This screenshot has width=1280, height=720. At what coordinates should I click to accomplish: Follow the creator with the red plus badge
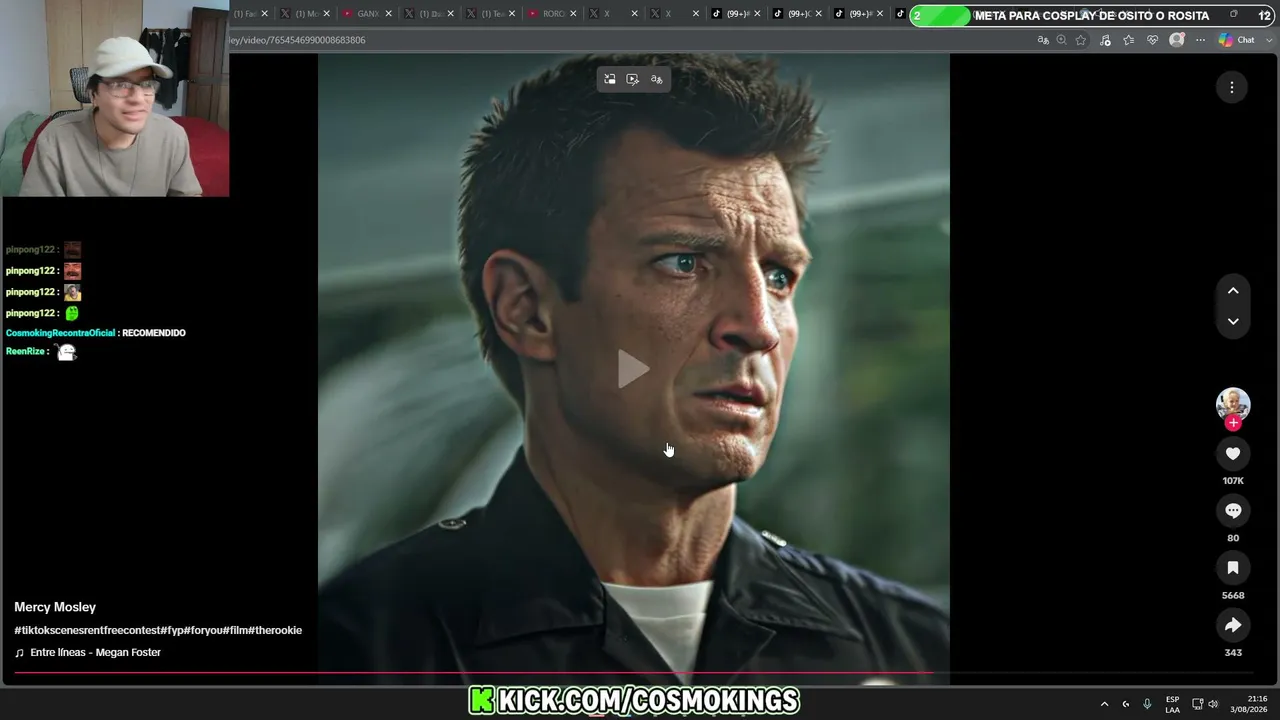point(1233,423)
